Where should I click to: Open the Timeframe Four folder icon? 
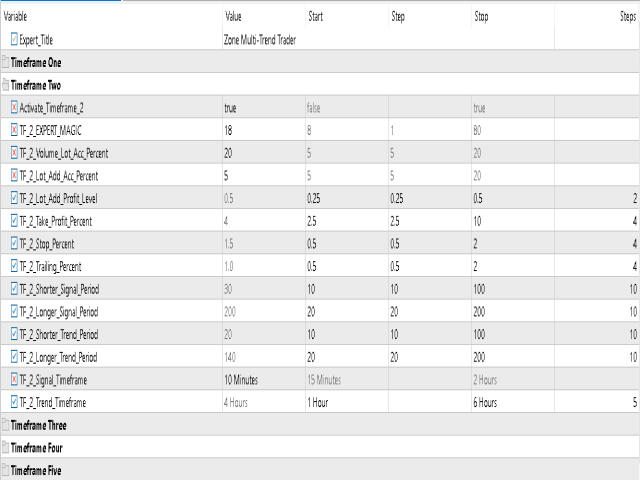pos(6,448)
